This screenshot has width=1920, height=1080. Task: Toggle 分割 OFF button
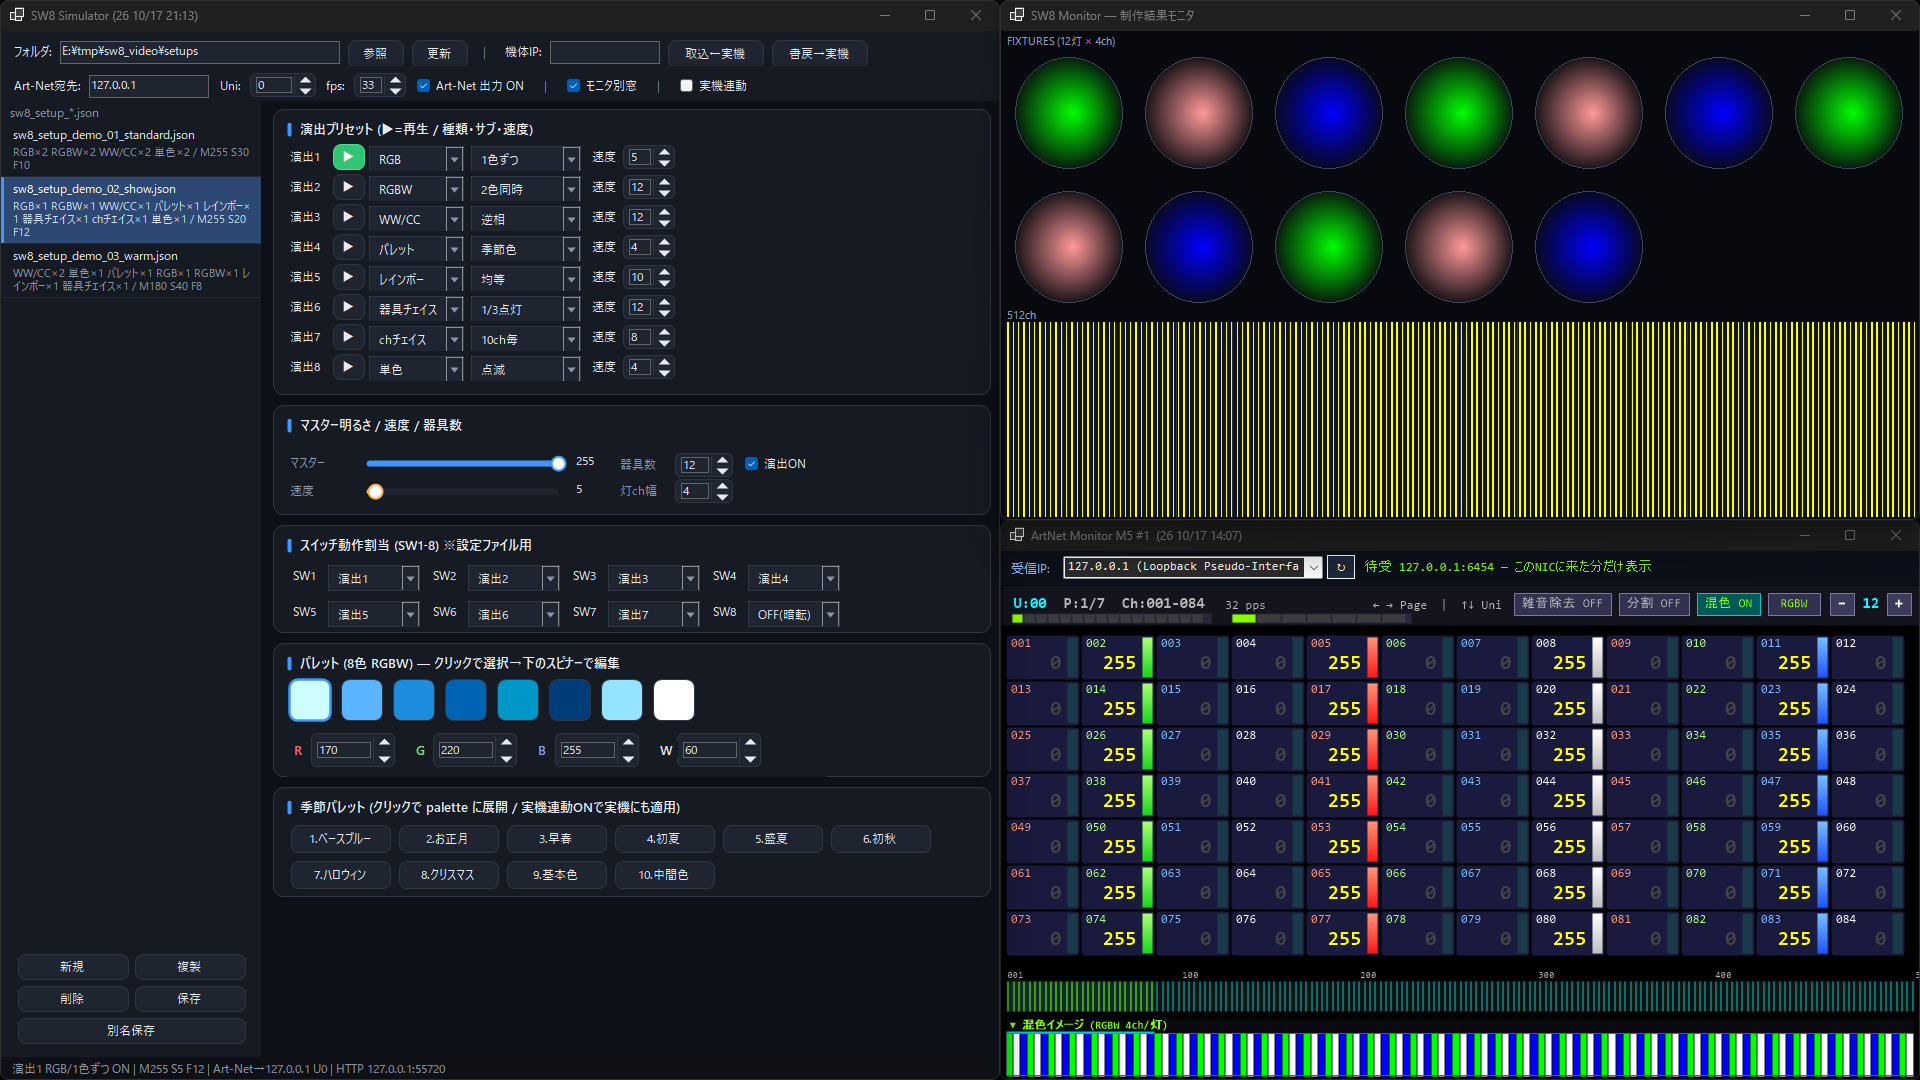(1654, 603)
